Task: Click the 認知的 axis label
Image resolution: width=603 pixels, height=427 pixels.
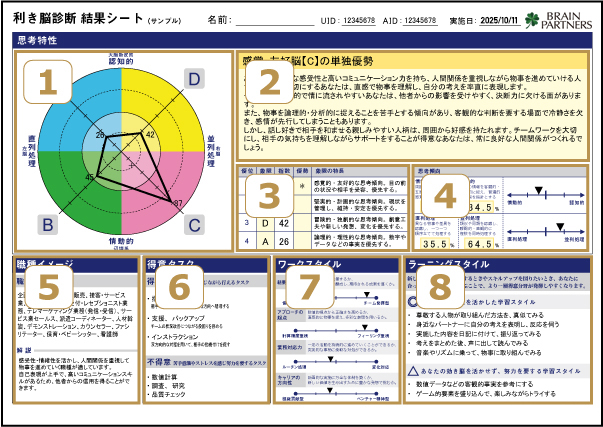Action: point(121,61)
